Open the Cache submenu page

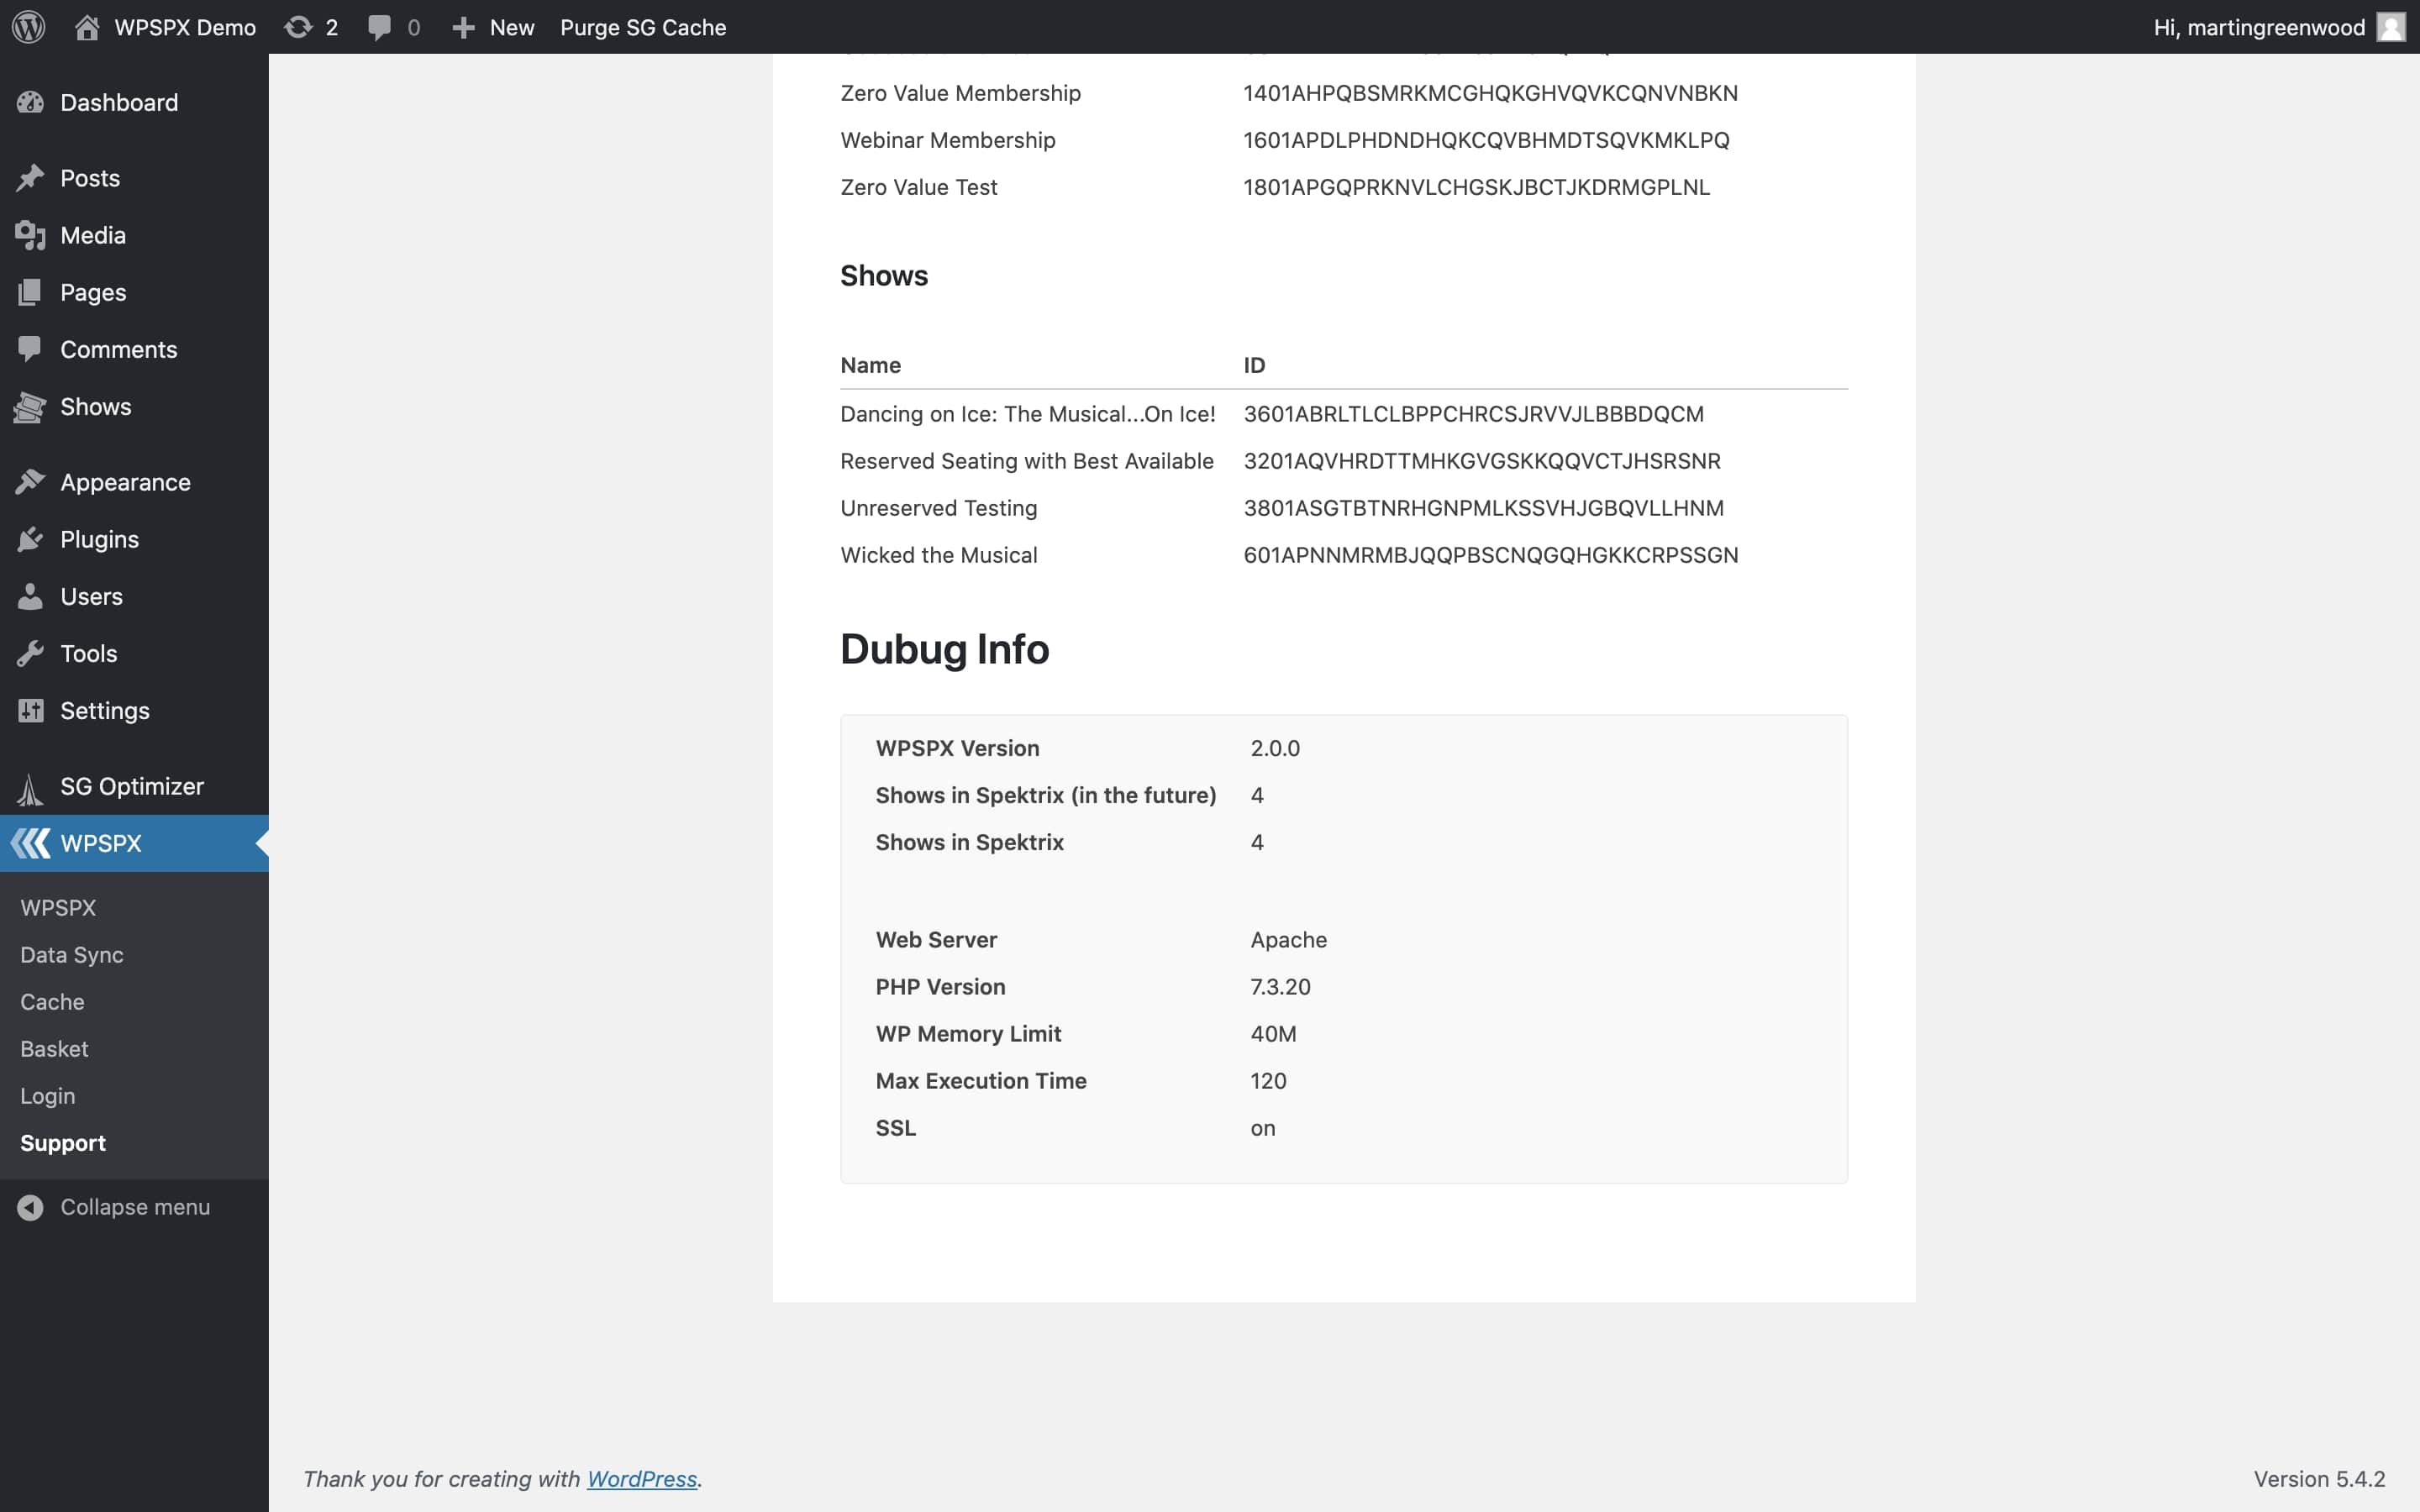(52, 1002)
